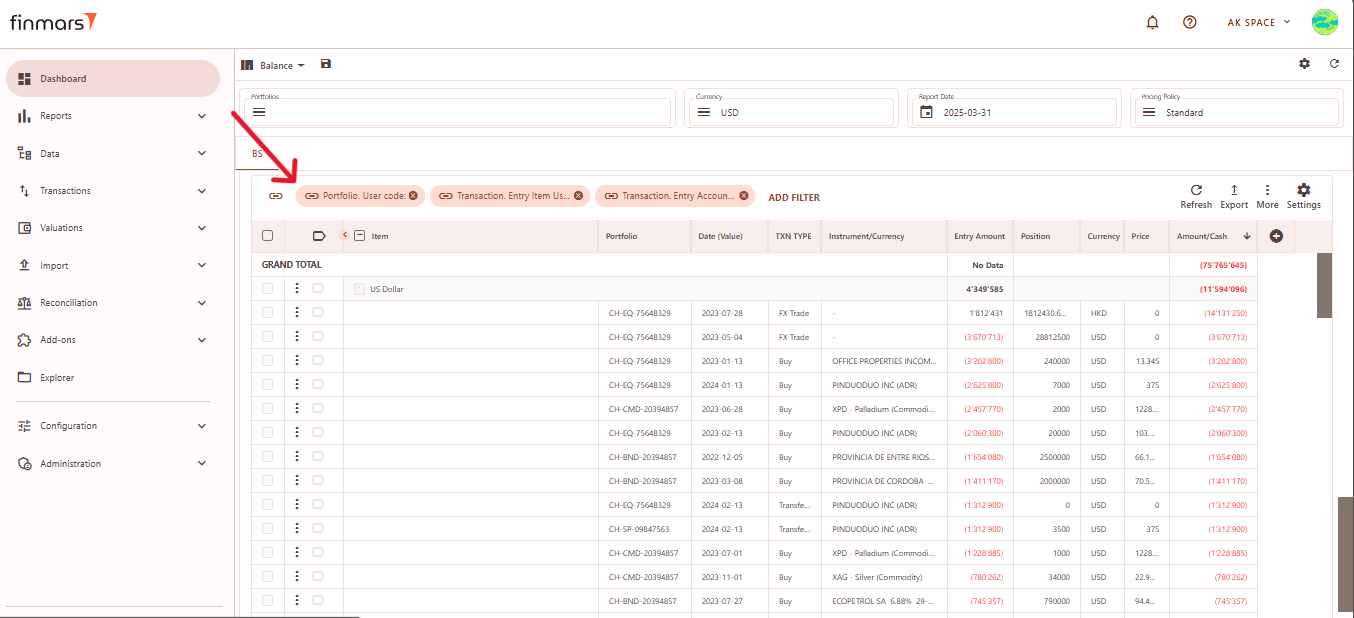Check the US Dollar group row checkbox
The height and width of the screenshot is (618, 1354).
tap(267, 289)
